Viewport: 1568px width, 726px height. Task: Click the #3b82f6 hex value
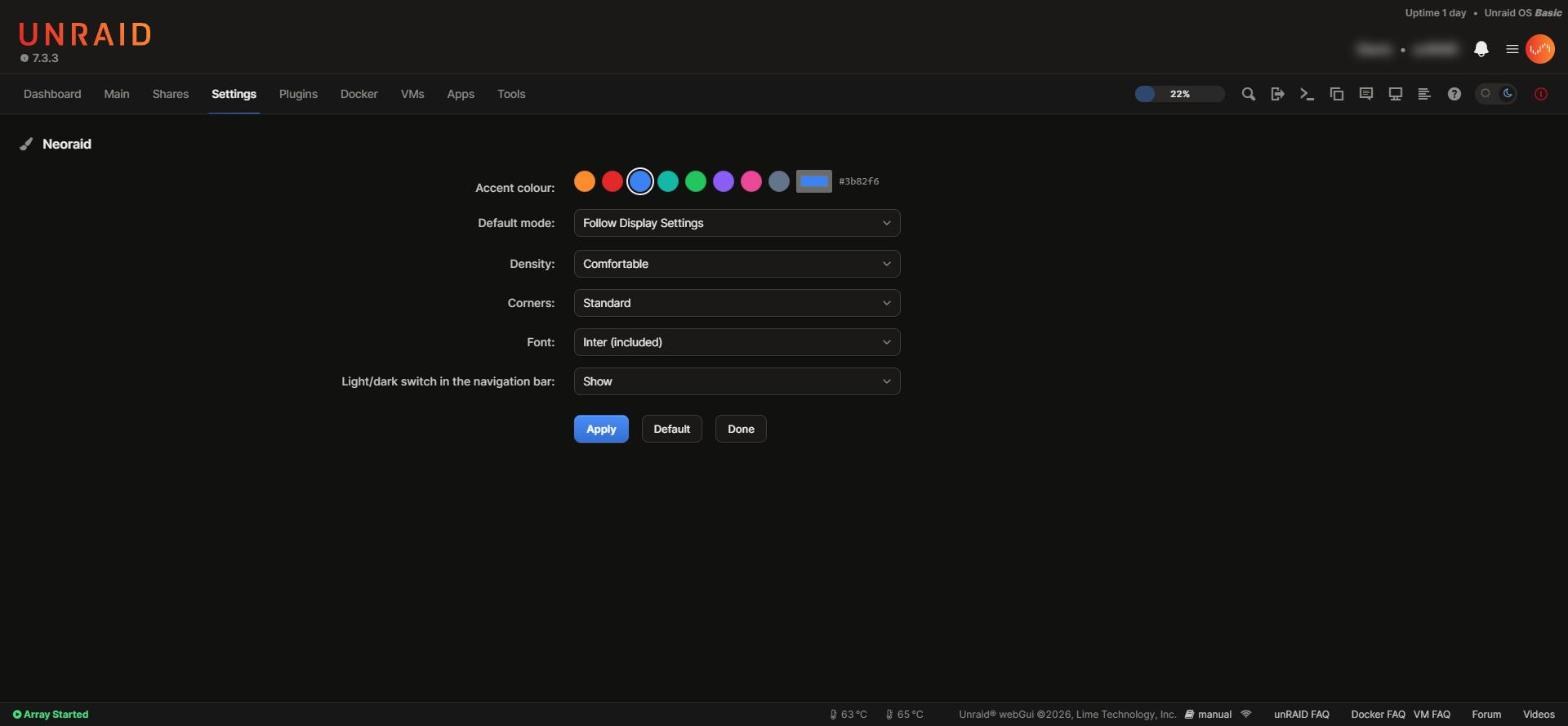coord(859,181)
